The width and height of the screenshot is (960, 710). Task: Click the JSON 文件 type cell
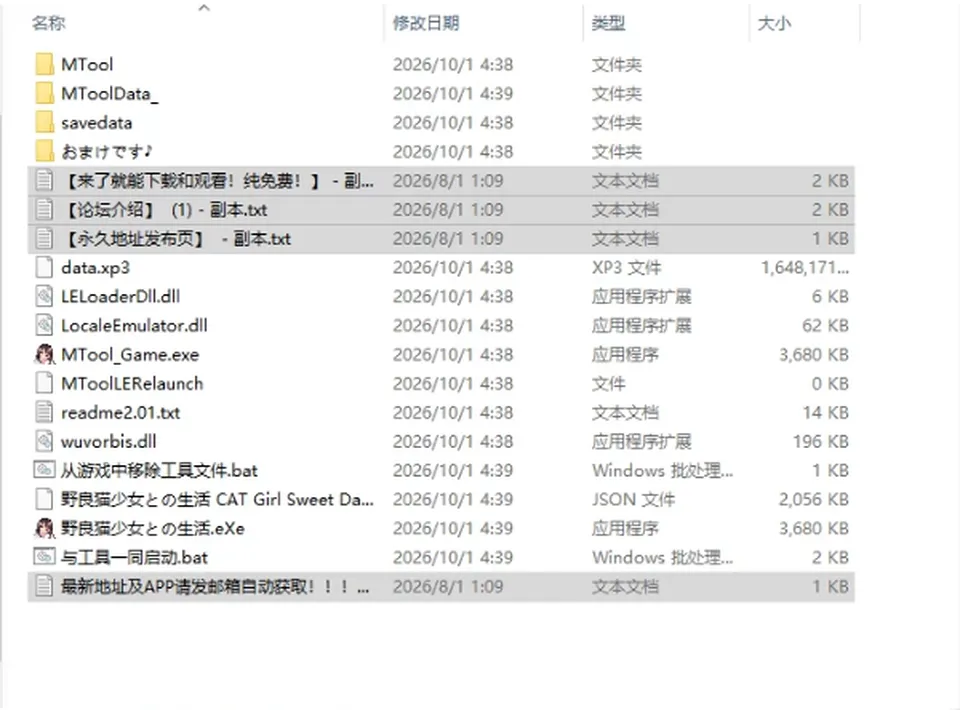pyautogui.click(x=633, y=499)
